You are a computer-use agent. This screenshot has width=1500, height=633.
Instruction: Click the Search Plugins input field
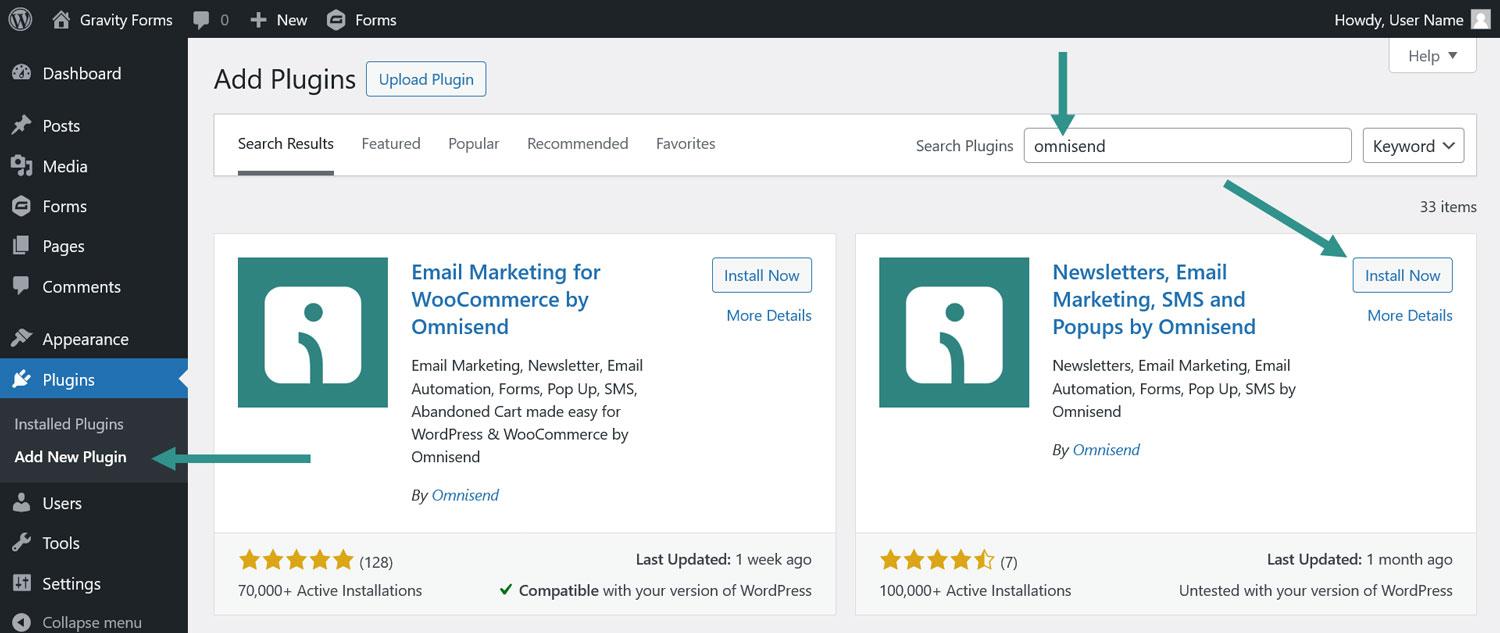point(1188,146)
